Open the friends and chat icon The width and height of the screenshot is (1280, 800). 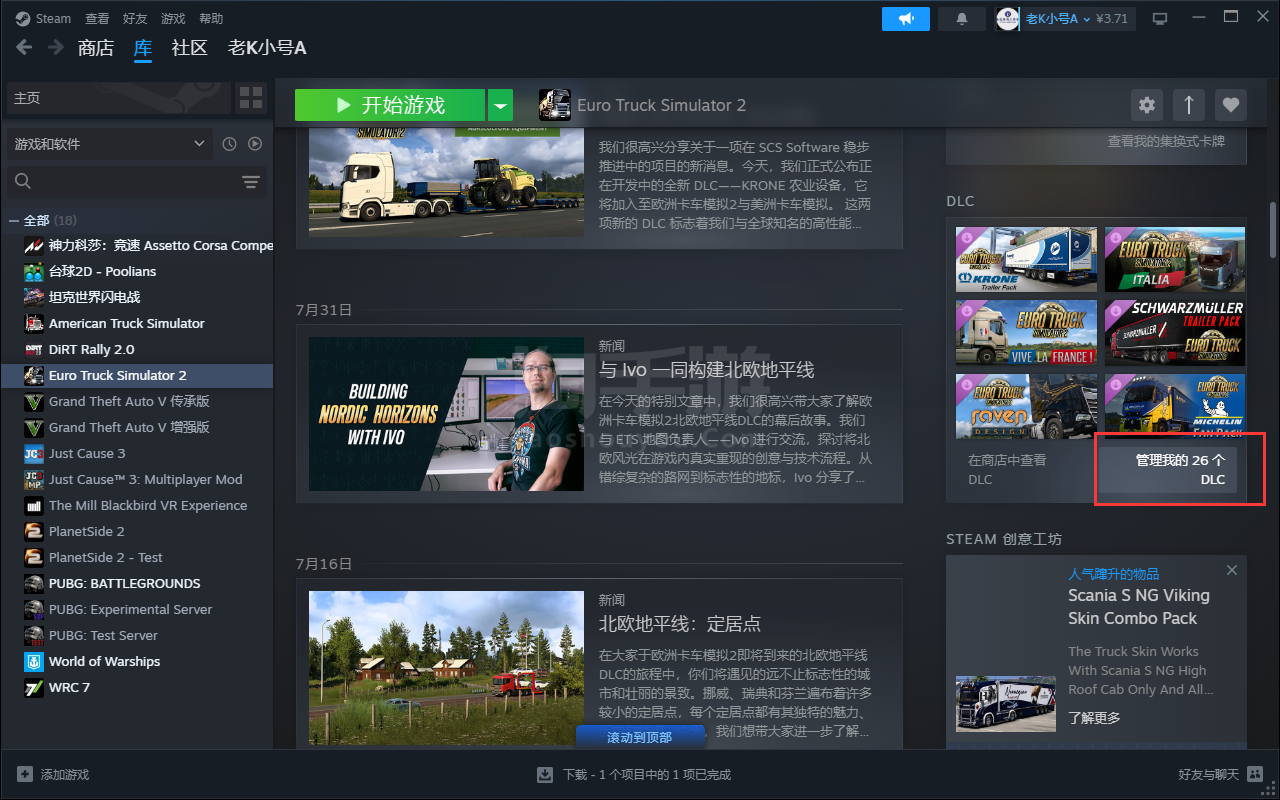coord(1255,774)
